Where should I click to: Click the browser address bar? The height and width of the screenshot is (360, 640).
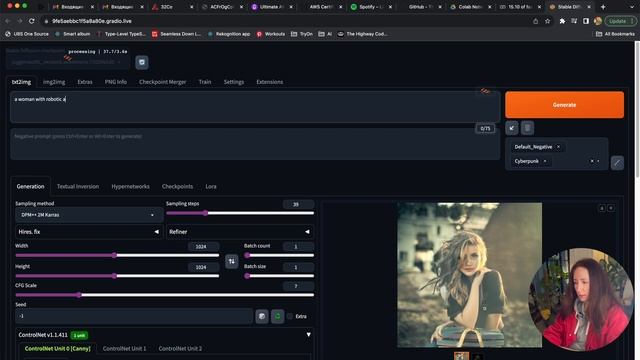286,21
